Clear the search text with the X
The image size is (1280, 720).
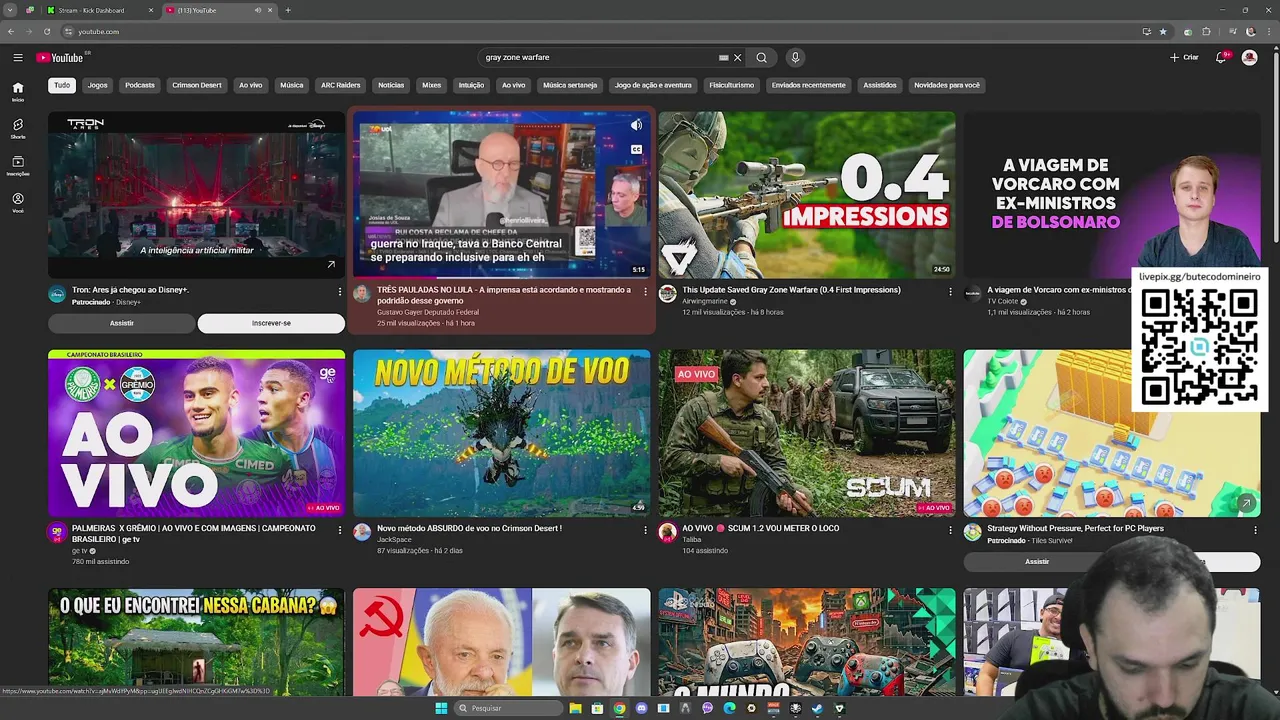tap(738, 58)
